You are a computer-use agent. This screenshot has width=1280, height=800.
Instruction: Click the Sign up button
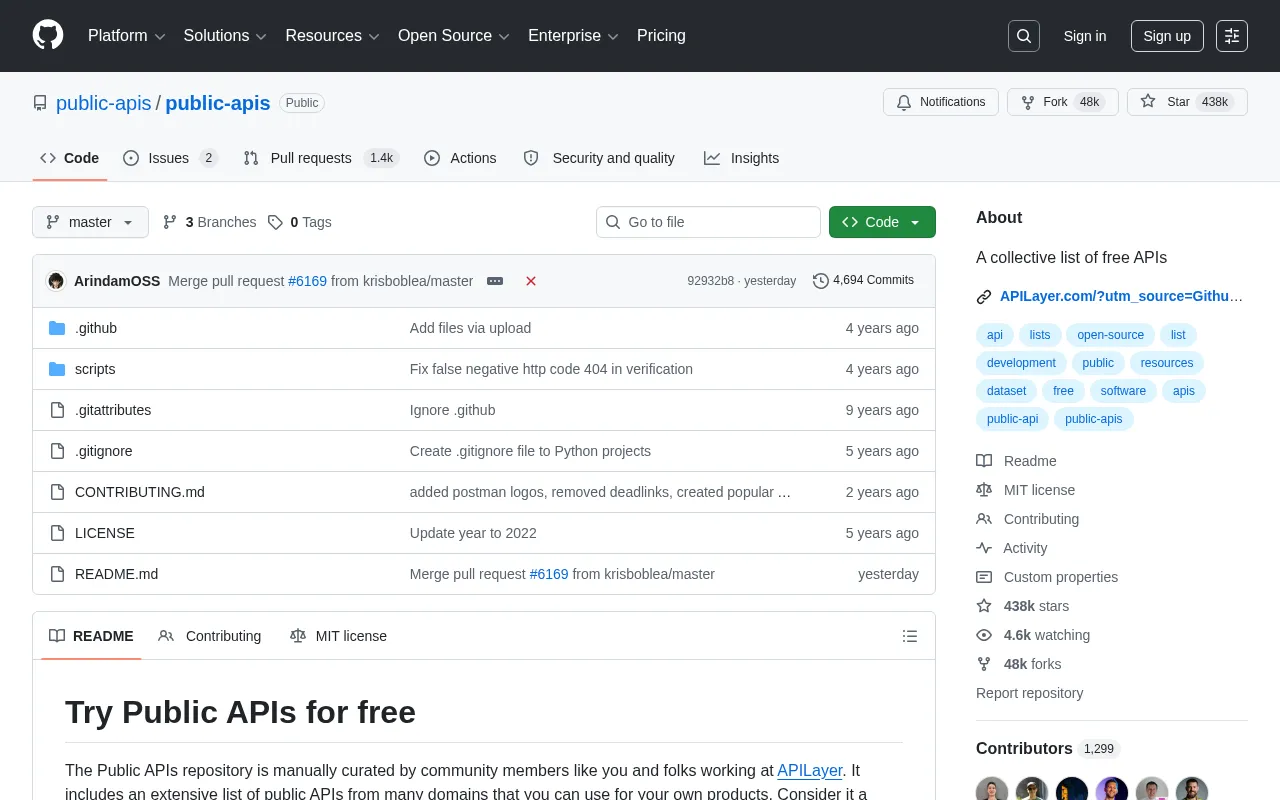(x=1167, y=36)
